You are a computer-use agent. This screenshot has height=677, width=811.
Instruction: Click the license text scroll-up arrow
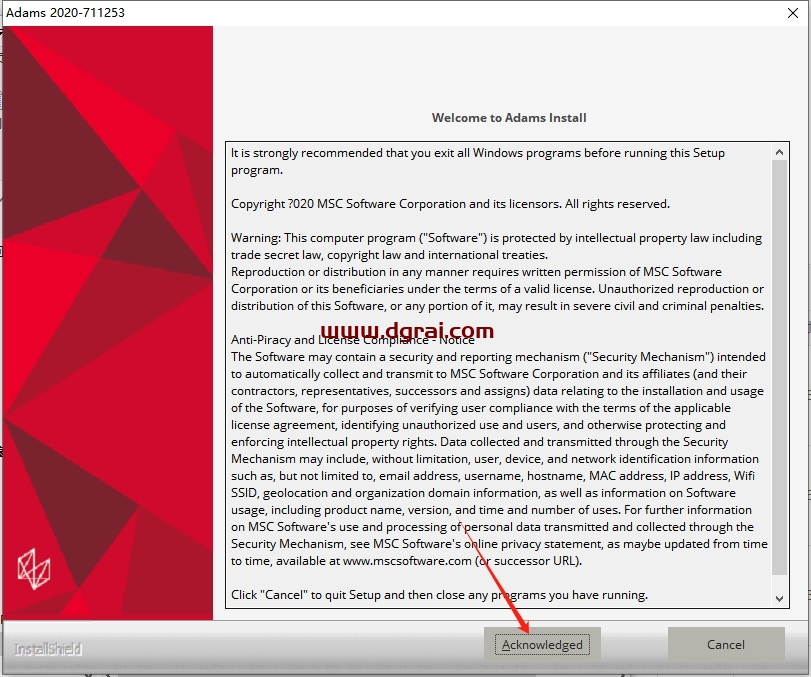click(779, 152)
